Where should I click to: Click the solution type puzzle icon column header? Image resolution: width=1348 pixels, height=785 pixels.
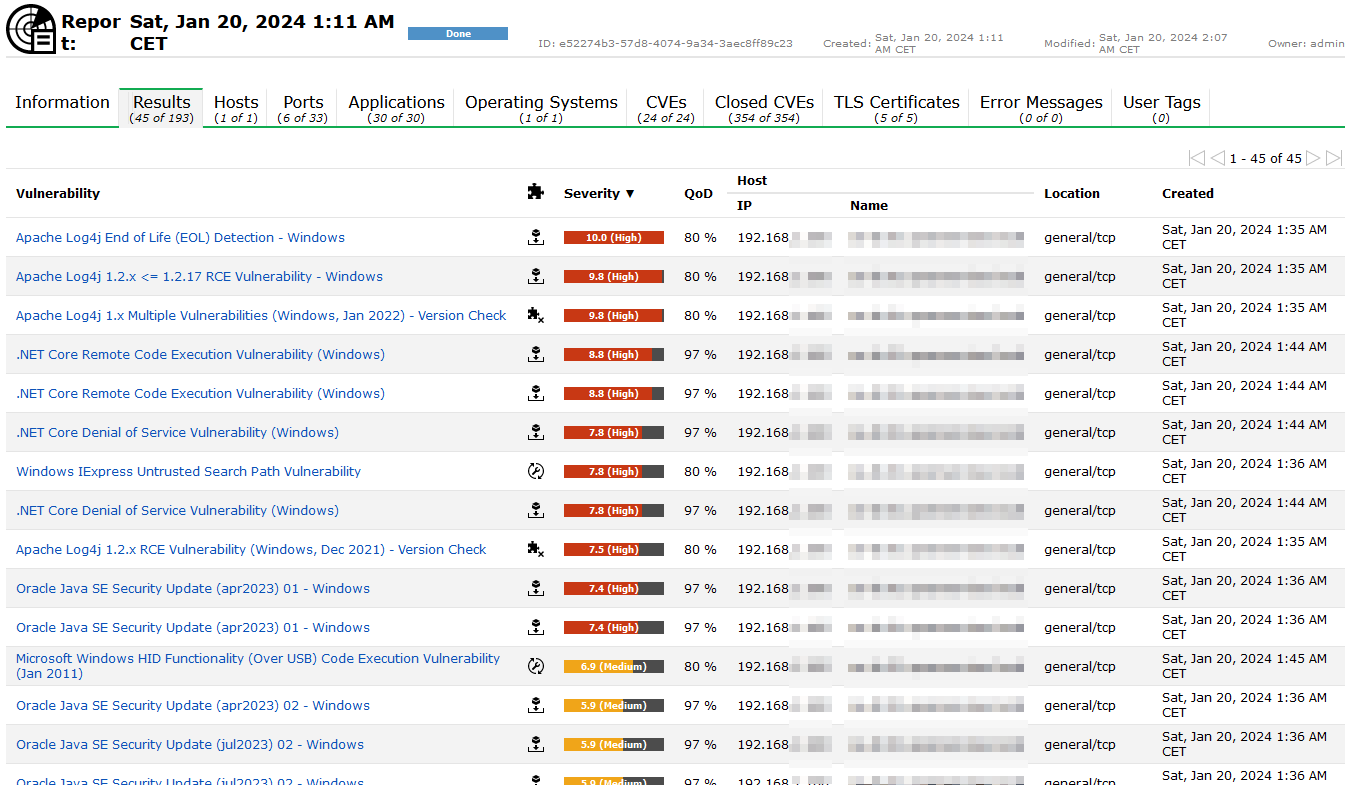pyautogui.click(x=536, y=192)
